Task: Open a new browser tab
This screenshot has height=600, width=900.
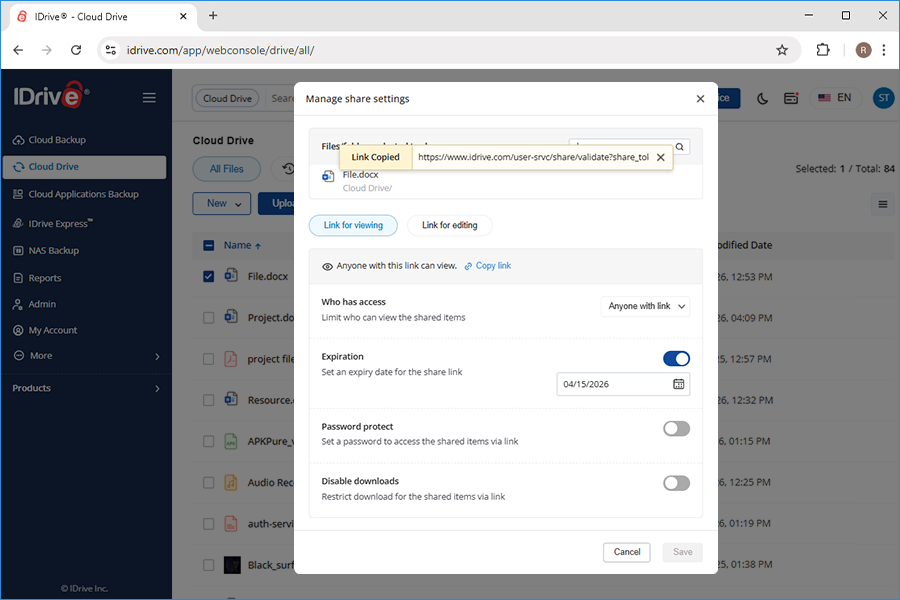Action: [x=213, y=16]
